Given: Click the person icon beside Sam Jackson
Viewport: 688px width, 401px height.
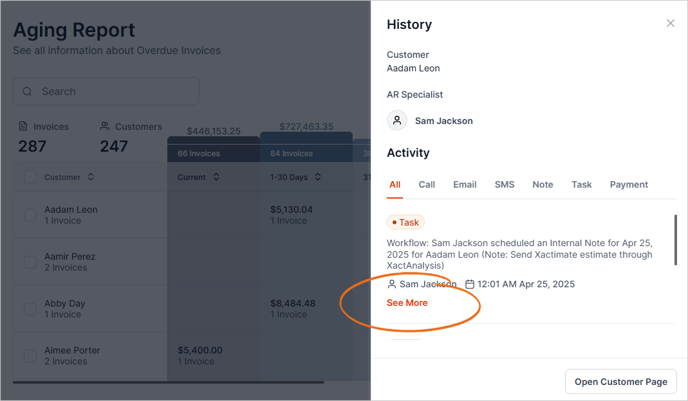Looking at the screenshot, I should pos(392,284).
